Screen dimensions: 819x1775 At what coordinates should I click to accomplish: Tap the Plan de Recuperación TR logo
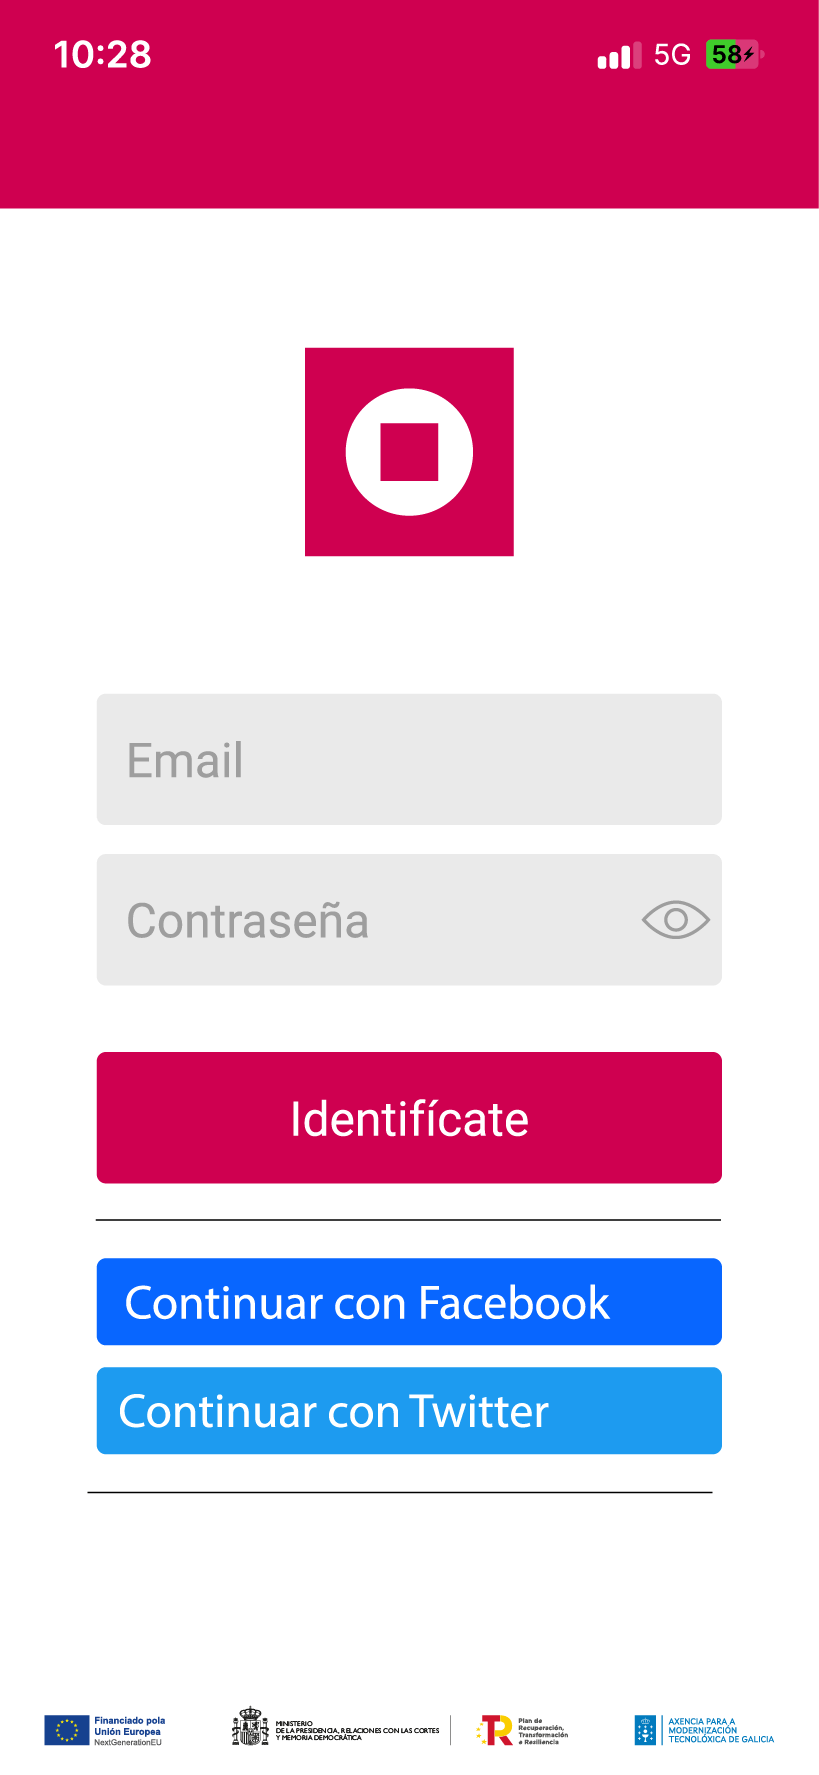tap(495, 1730)
